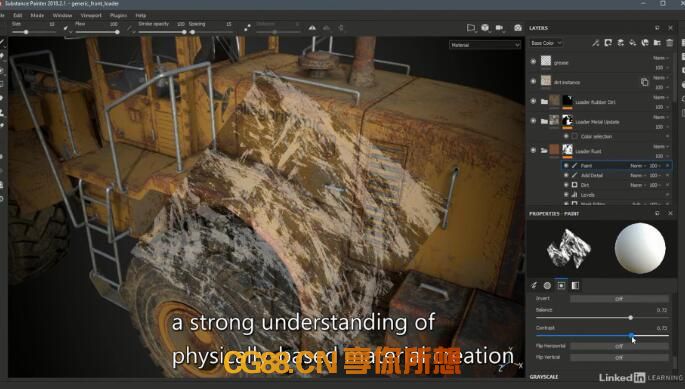Click the perspective view icon in viewport toolbar

coord(471,28)
